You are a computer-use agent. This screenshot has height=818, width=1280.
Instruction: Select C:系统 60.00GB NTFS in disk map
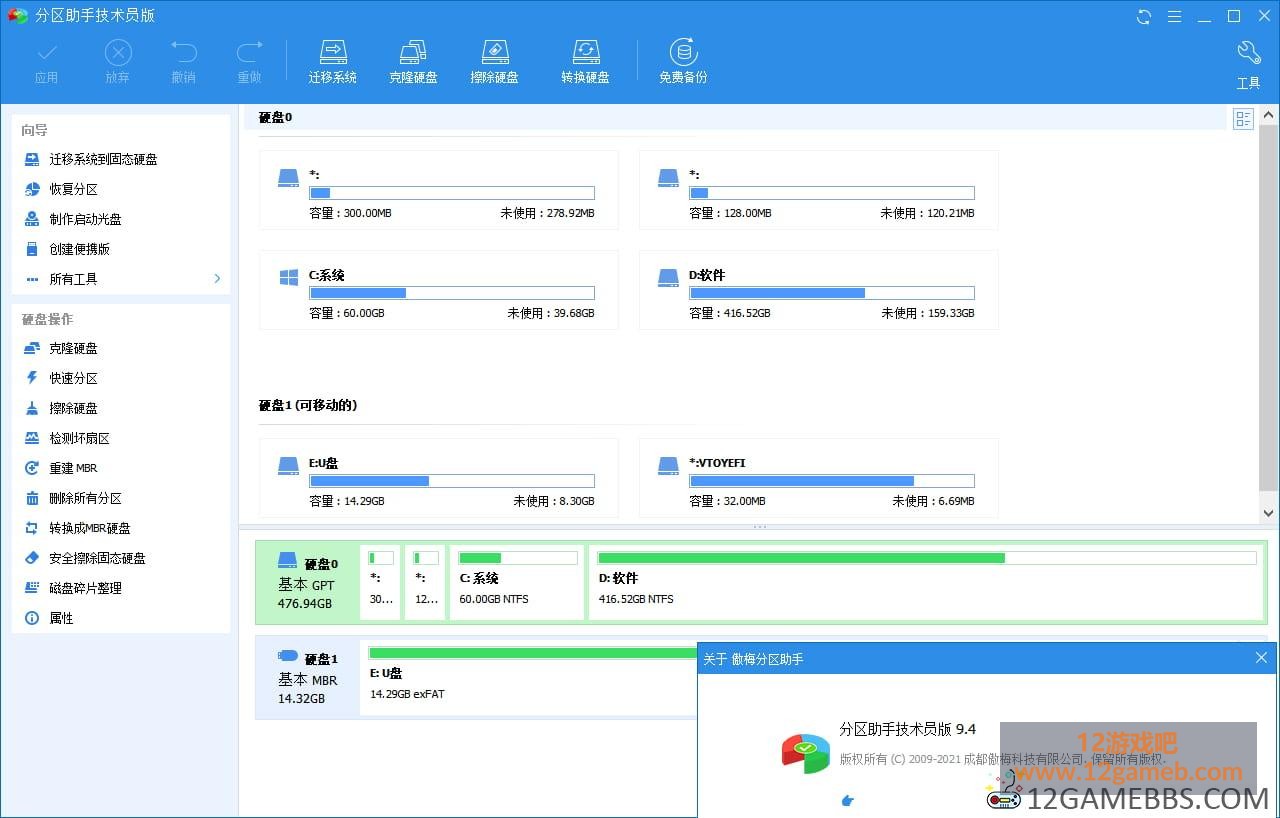[x=517, y=584]
